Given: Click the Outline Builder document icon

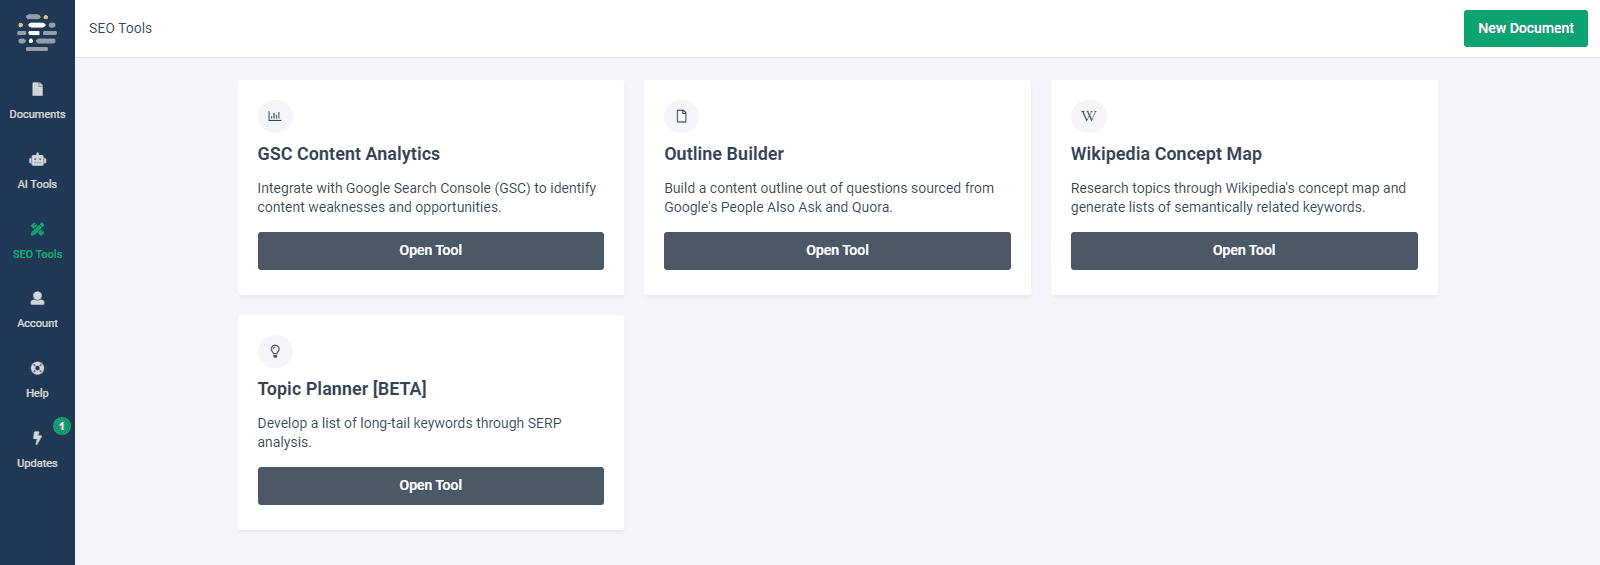Looking at the screenshot, I should pos(681,116).
